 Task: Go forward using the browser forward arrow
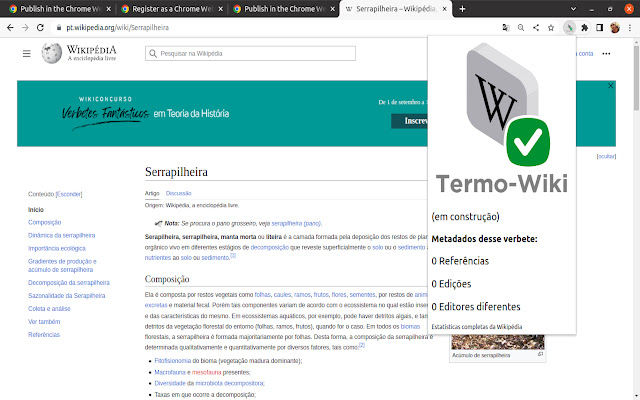(x=25, y=28)
